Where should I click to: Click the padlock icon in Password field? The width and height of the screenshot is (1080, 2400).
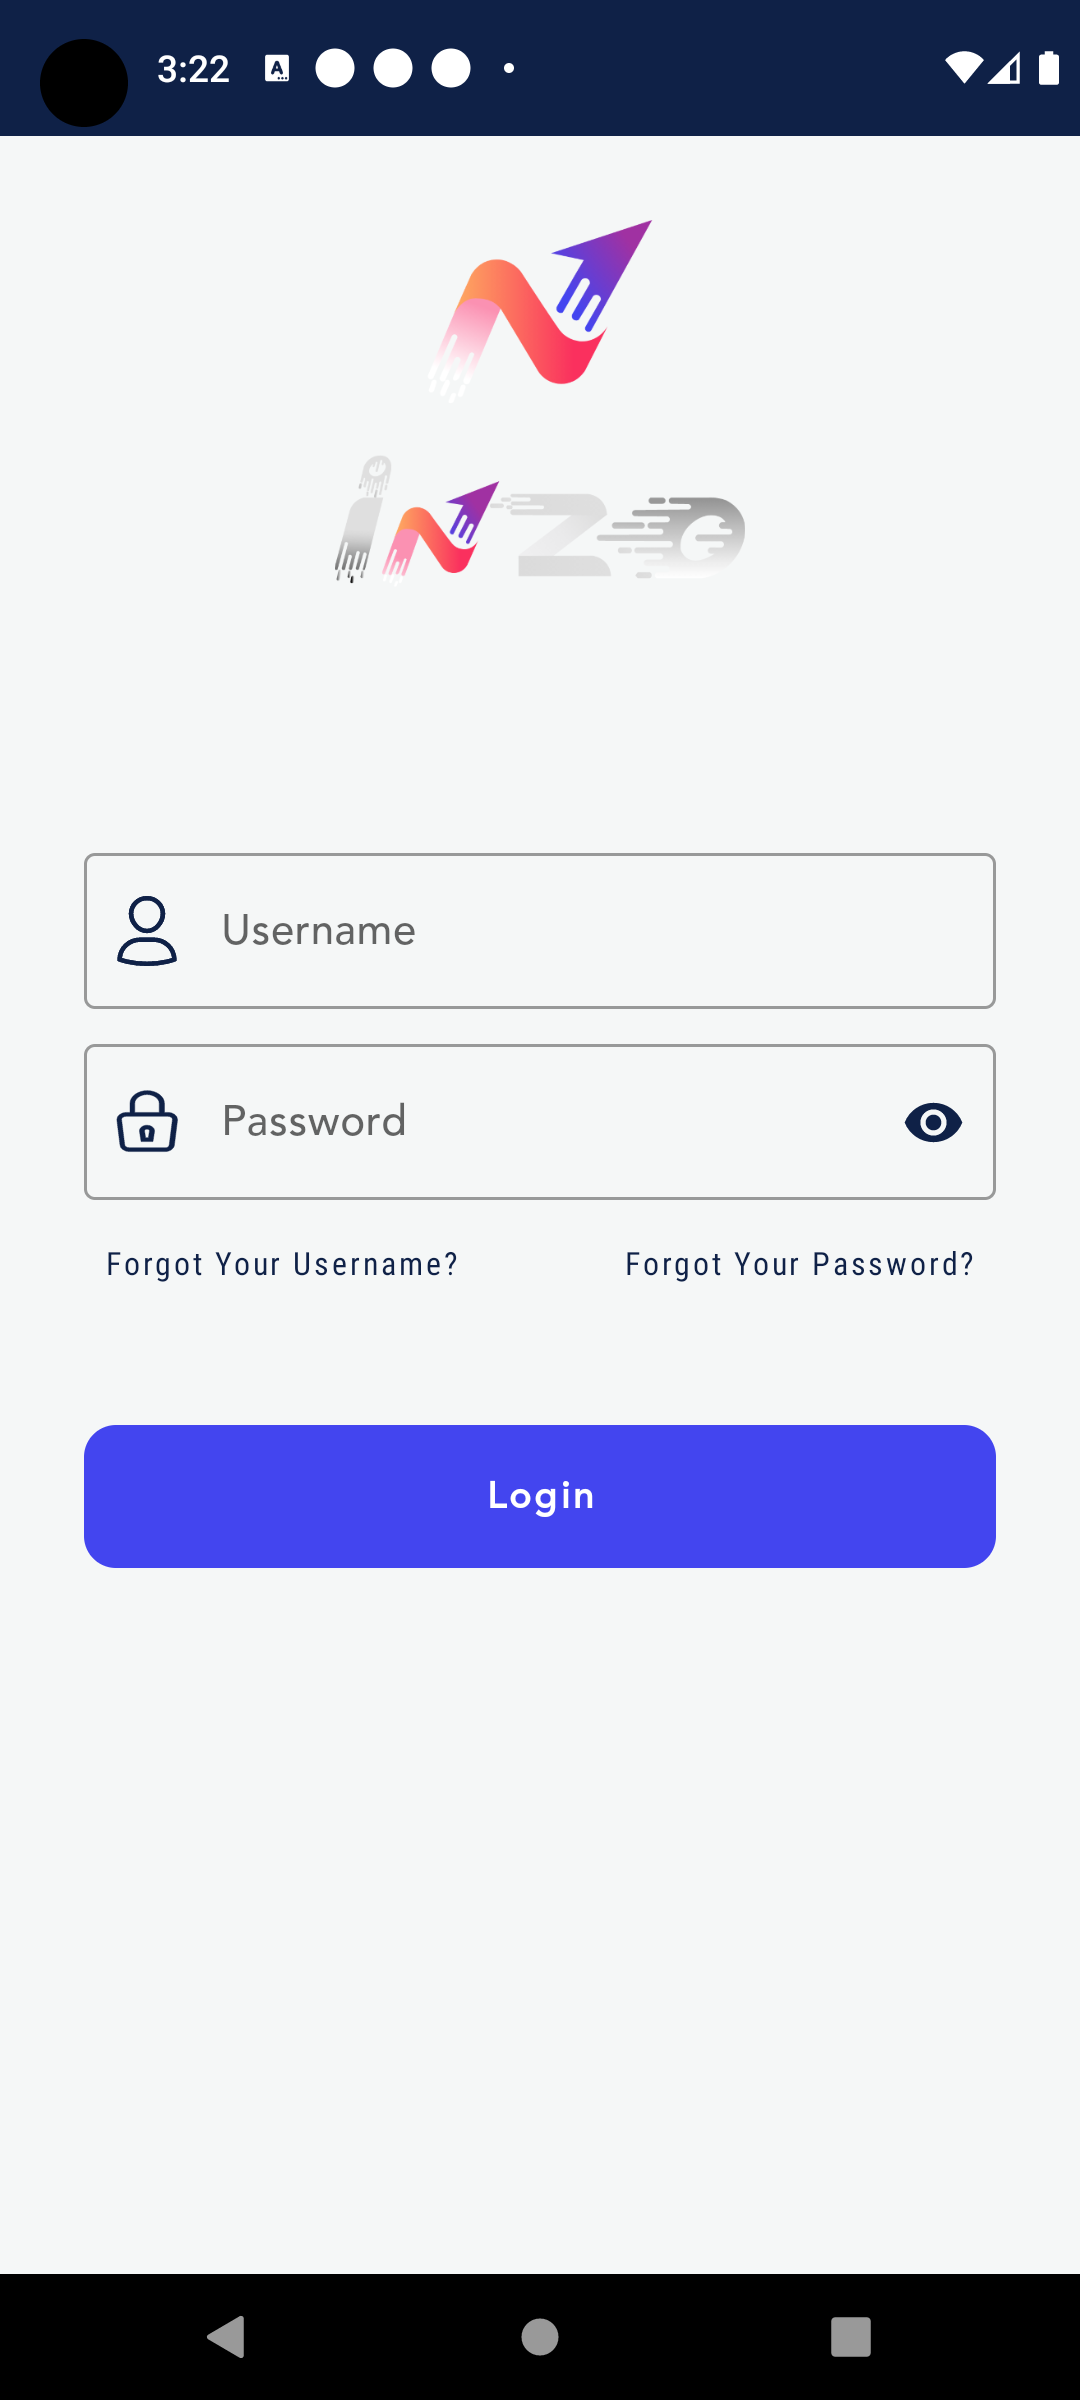click(147, 1122)
